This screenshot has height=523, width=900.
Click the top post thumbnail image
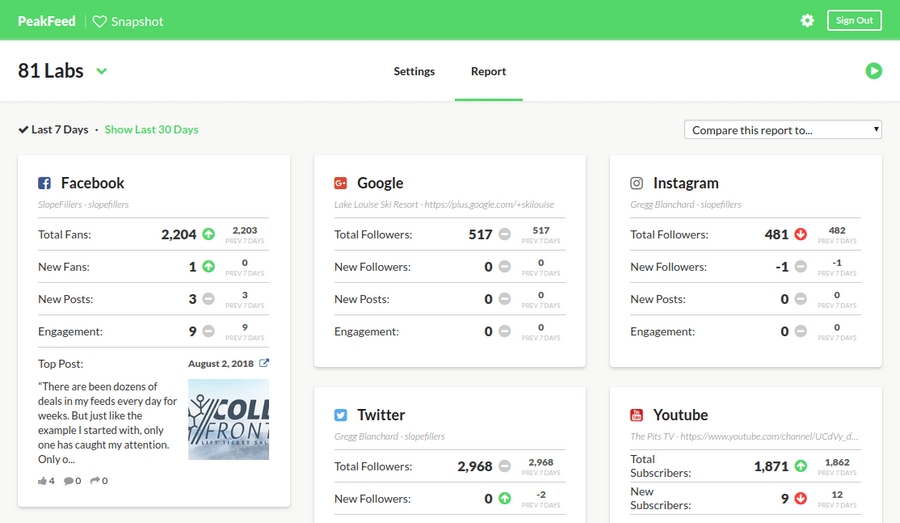tap(228, 419)
